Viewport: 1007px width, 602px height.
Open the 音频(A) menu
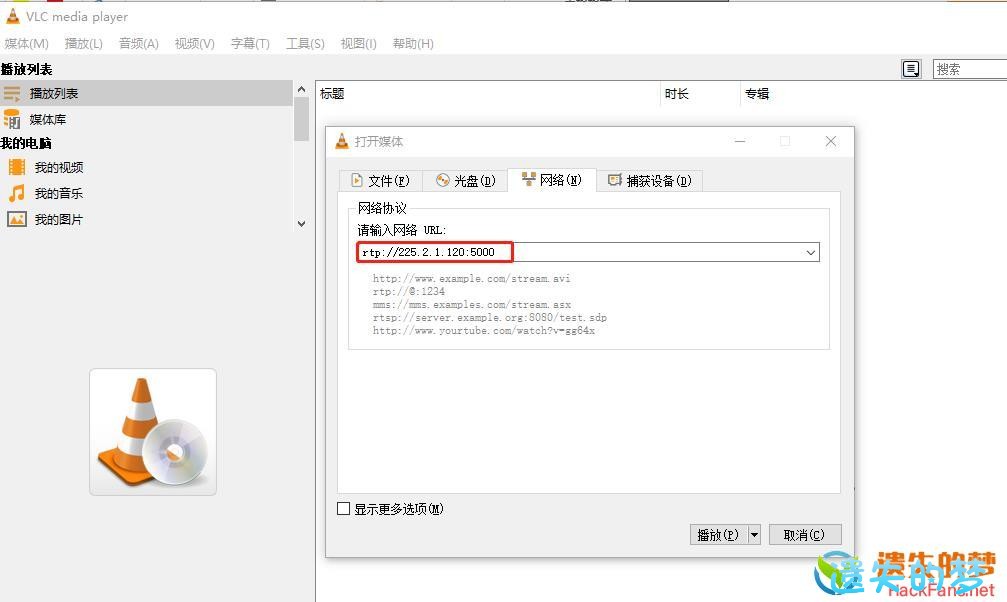pyautogui.click(x=139, y=44)
